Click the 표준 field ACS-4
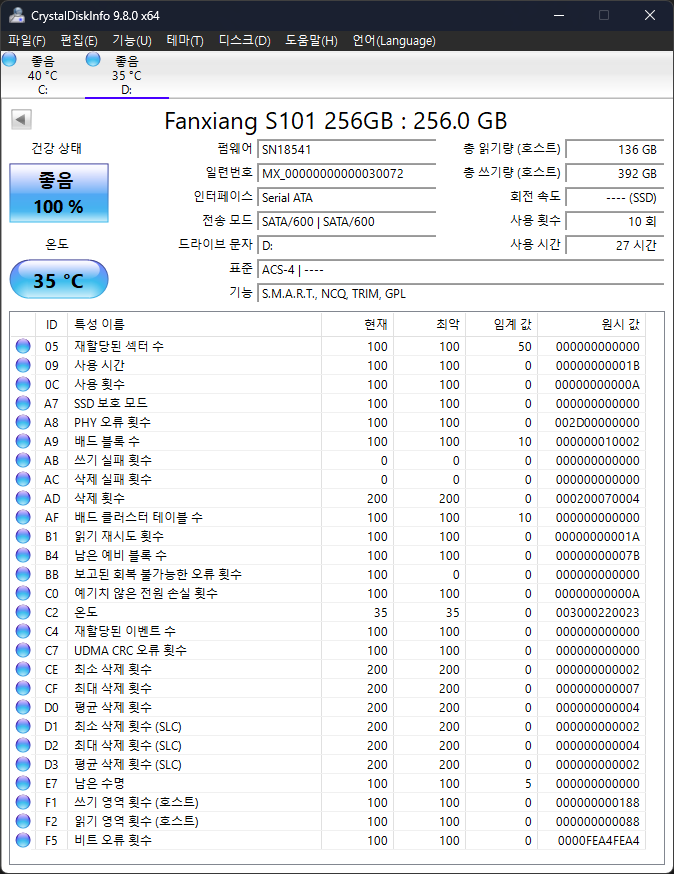Screen dimensions: 674x874 click(x=460, y=269)
